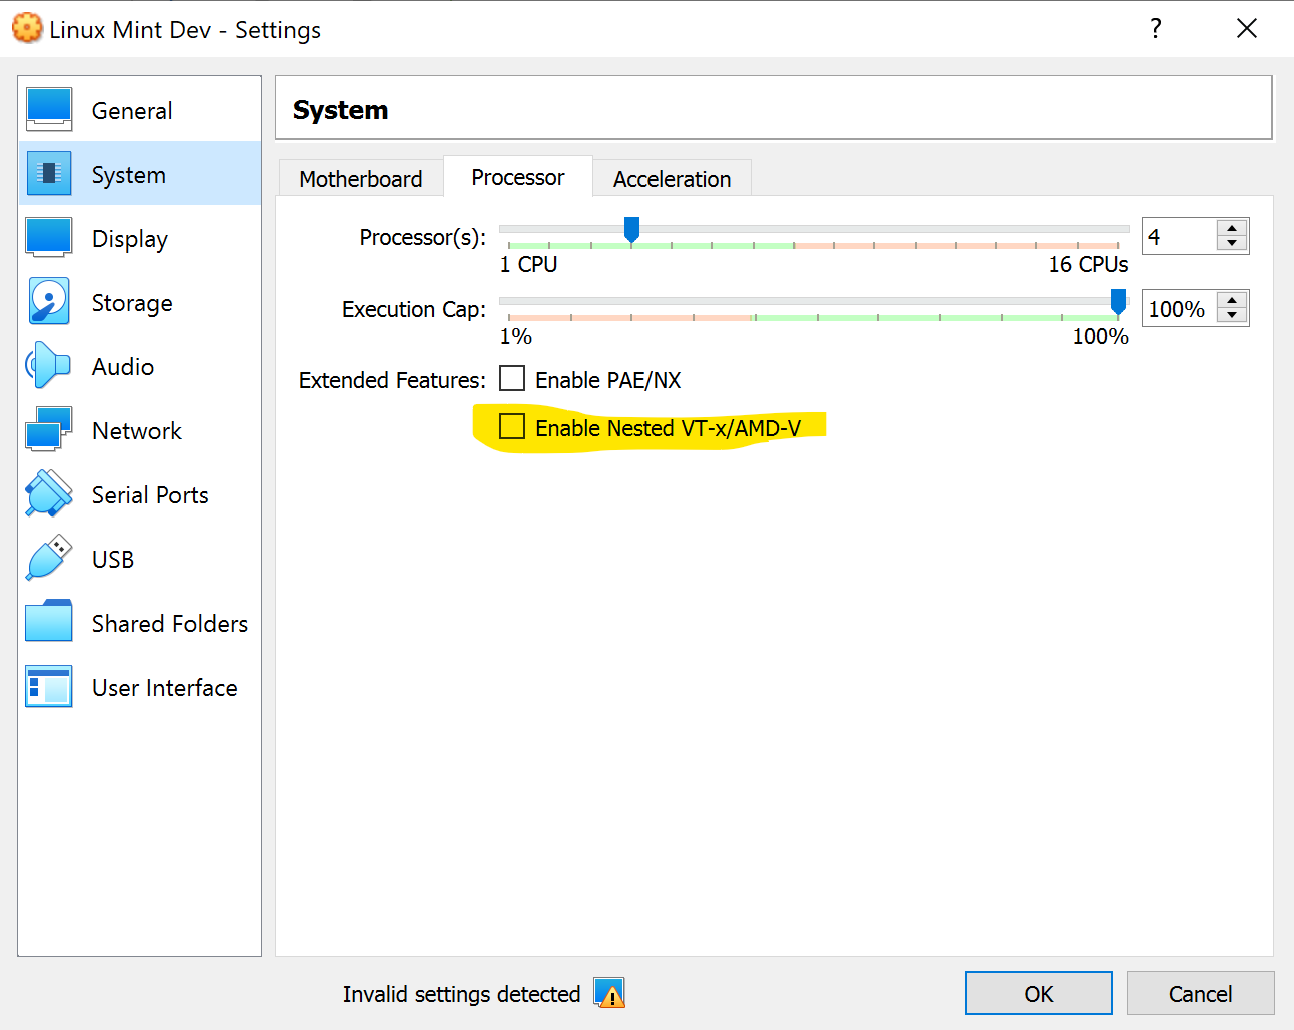Screen dimensions: 1294x1030
Task: Enable Nested VT-x/AMD-V checkbox
Action: tap(512, 427)
